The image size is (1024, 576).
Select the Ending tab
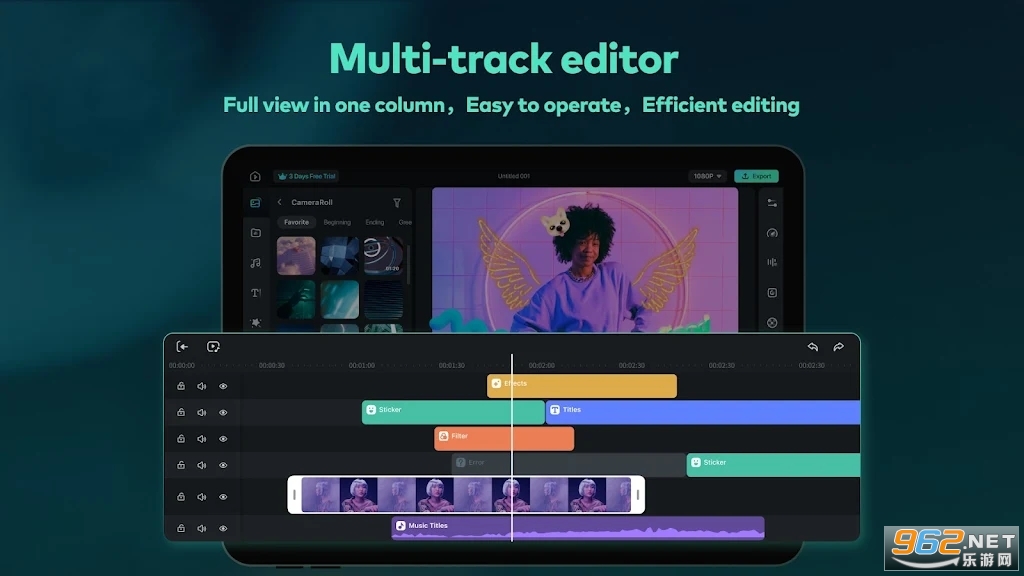click(375, 222)
